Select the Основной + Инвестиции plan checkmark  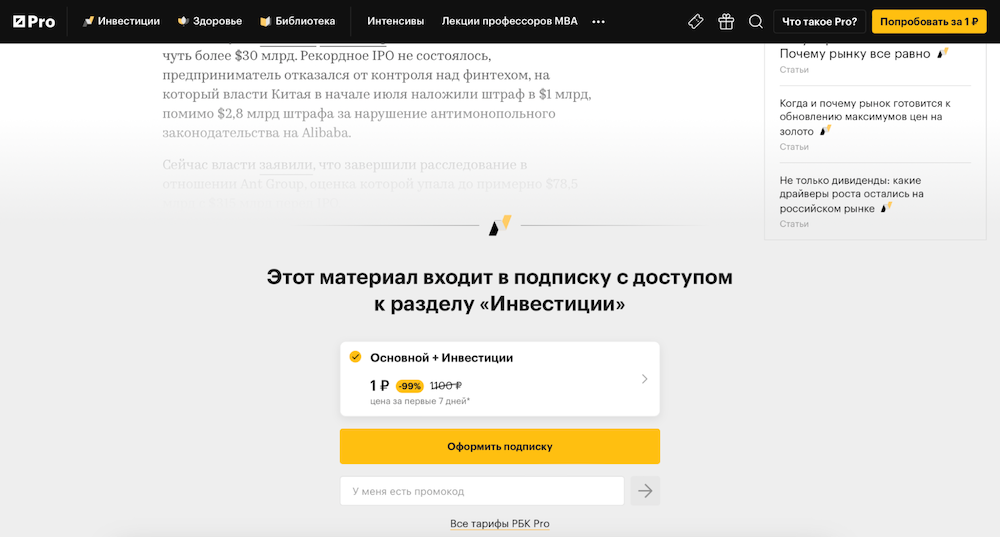[355, 357]
